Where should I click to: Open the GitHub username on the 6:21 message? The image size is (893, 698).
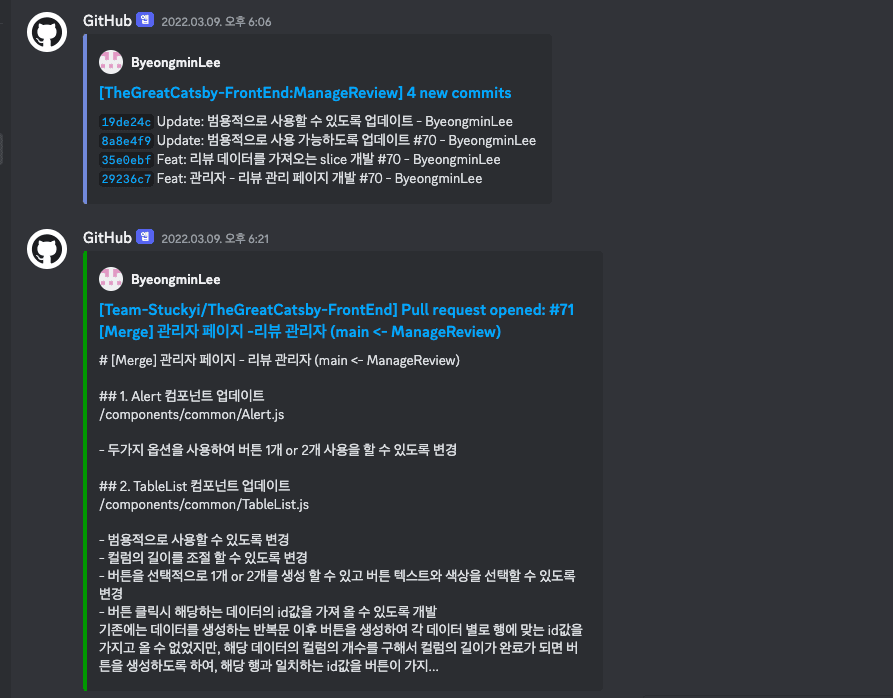coord(107,237)
